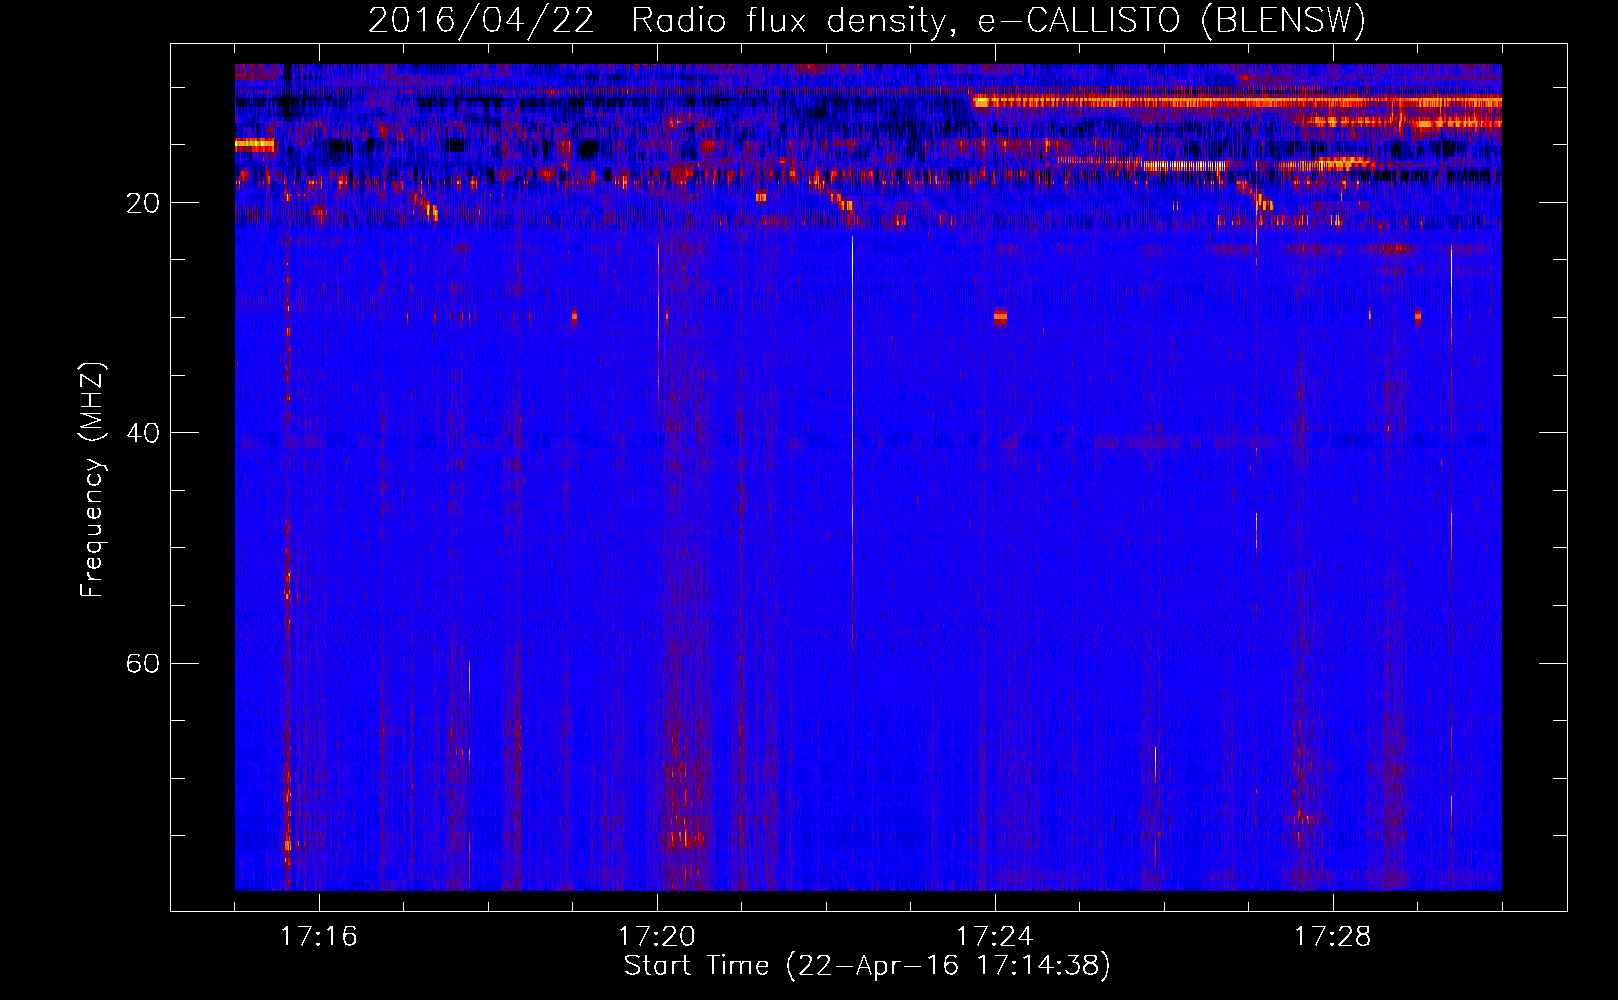Viewport: 1618px width, 1000px height.
Task: Click the 'Frequency (MHZ)' y-axis label
Action: pyautogui.click(x=91, y=480)
